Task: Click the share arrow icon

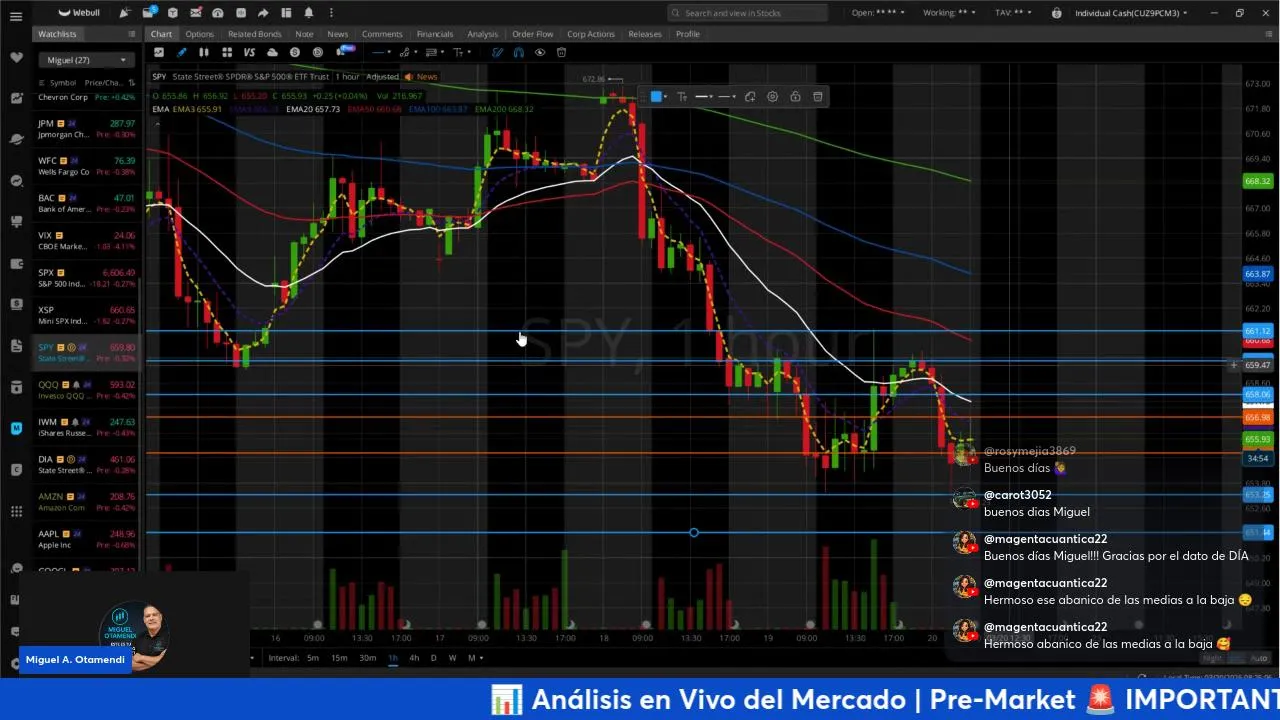Action: (263, 13)
